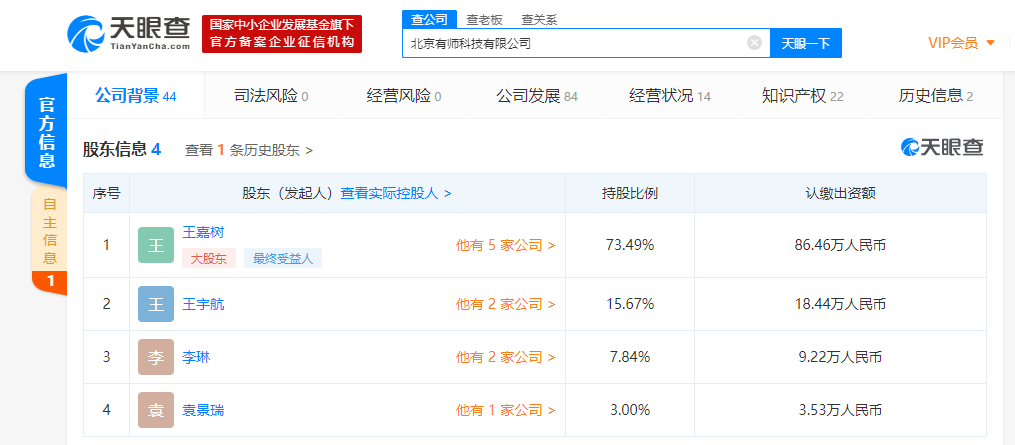Switch to the 司法风险 tab

click(x=270, y=96)
